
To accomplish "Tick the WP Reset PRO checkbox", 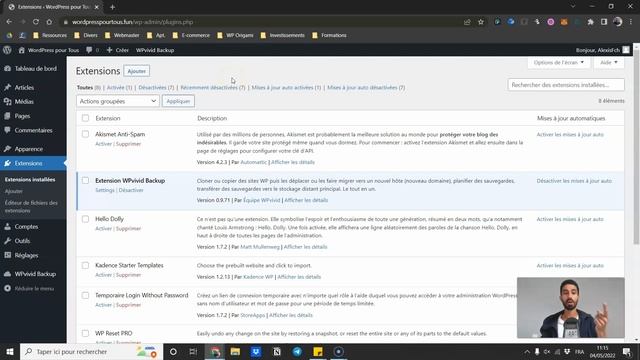I will tap(85, 333).
